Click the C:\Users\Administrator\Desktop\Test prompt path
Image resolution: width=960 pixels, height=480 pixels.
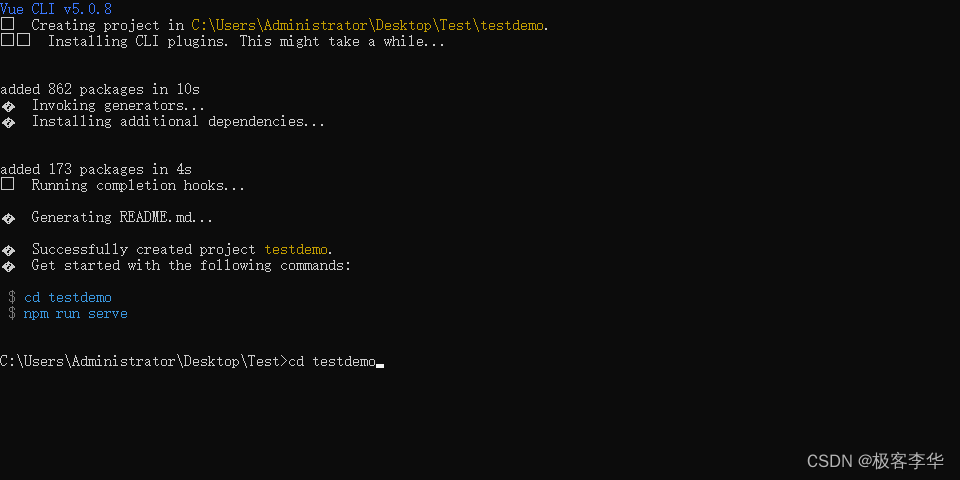pos(140,361)
